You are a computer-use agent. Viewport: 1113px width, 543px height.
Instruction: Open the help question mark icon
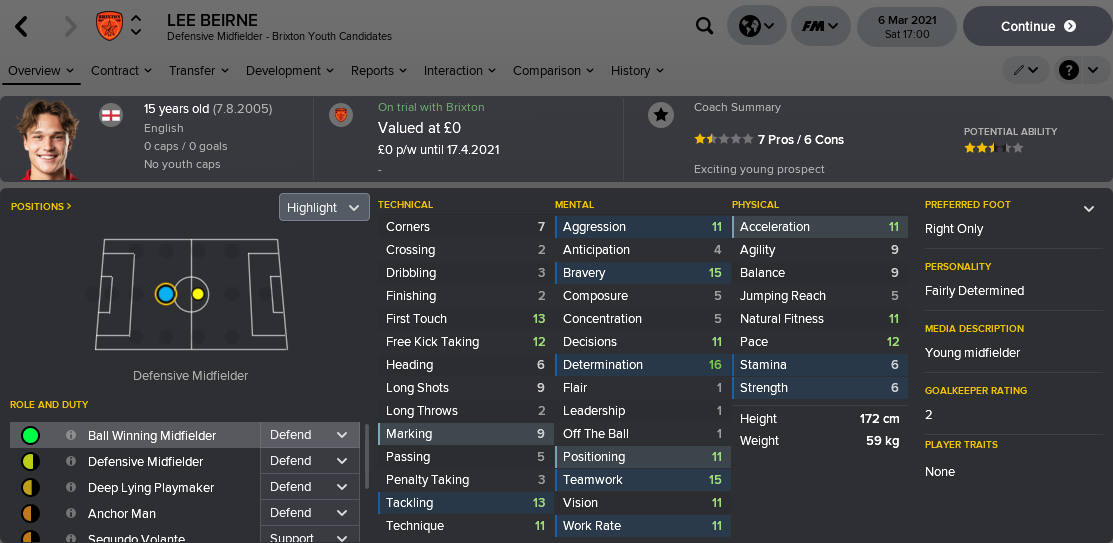(1069, 70)
